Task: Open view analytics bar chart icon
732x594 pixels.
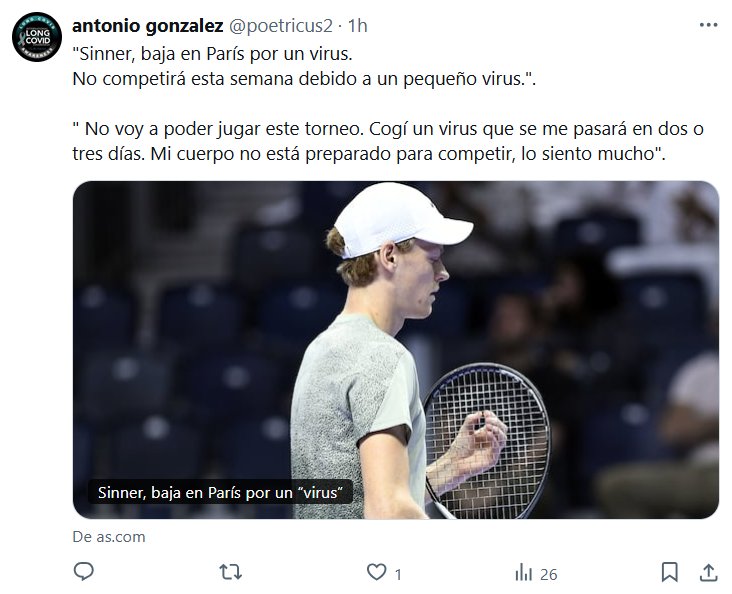Action: 523,572
